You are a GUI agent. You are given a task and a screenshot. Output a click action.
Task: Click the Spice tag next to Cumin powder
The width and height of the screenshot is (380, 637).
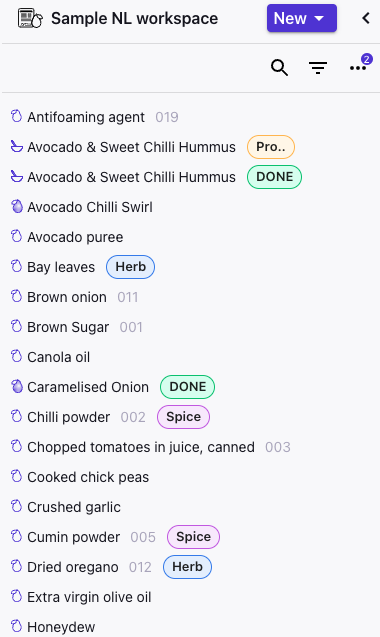193,537
